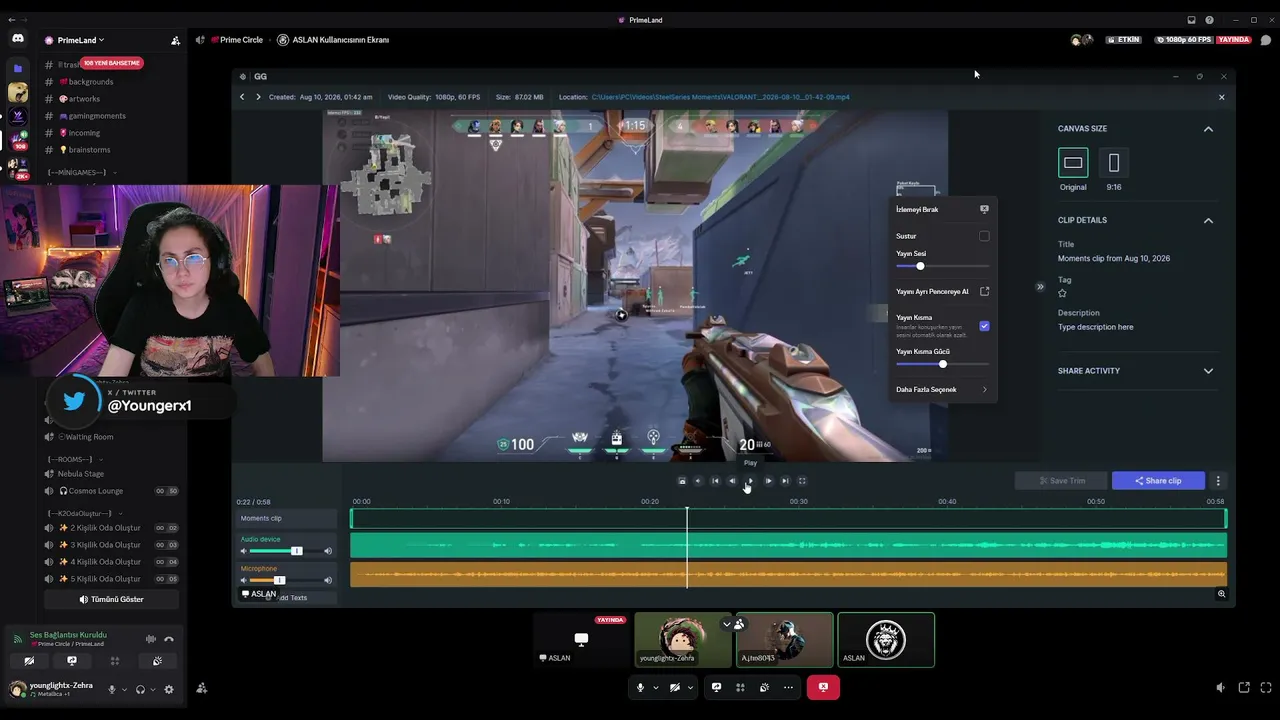Open noise suppression waveform icon
Image resolution: width=1280 pixels, height=720 pixels.
151,639
